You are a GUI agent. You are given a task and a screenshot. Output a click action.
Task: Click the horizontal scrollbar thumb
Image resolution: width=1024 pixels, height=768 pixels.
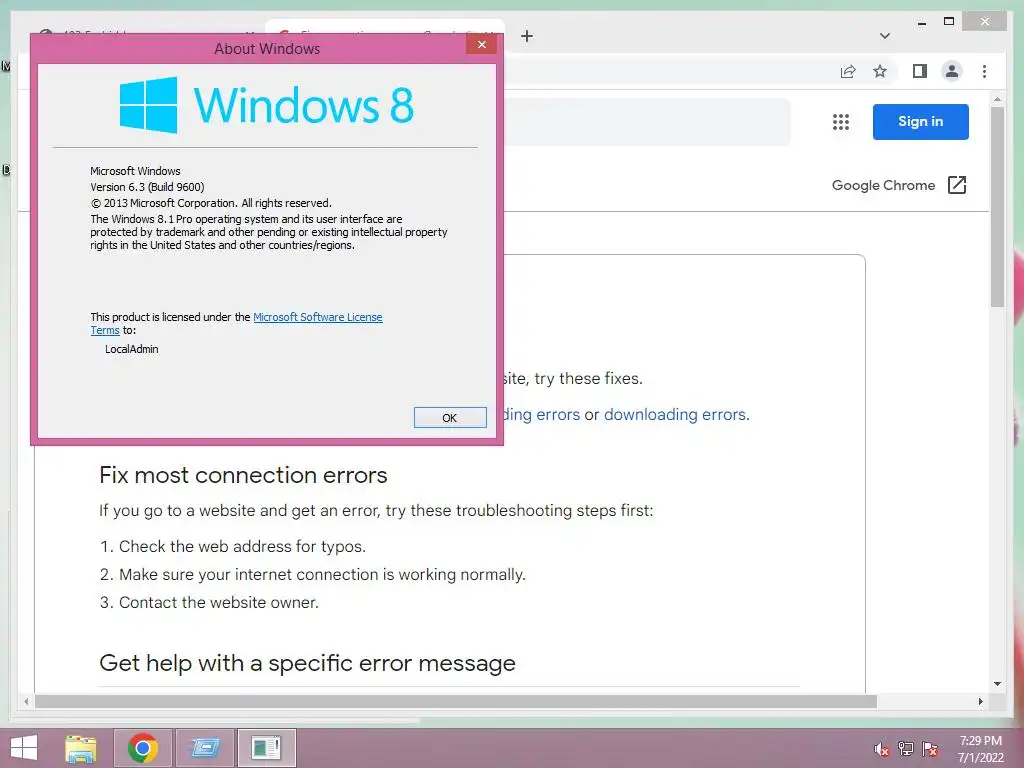(456, 701)
